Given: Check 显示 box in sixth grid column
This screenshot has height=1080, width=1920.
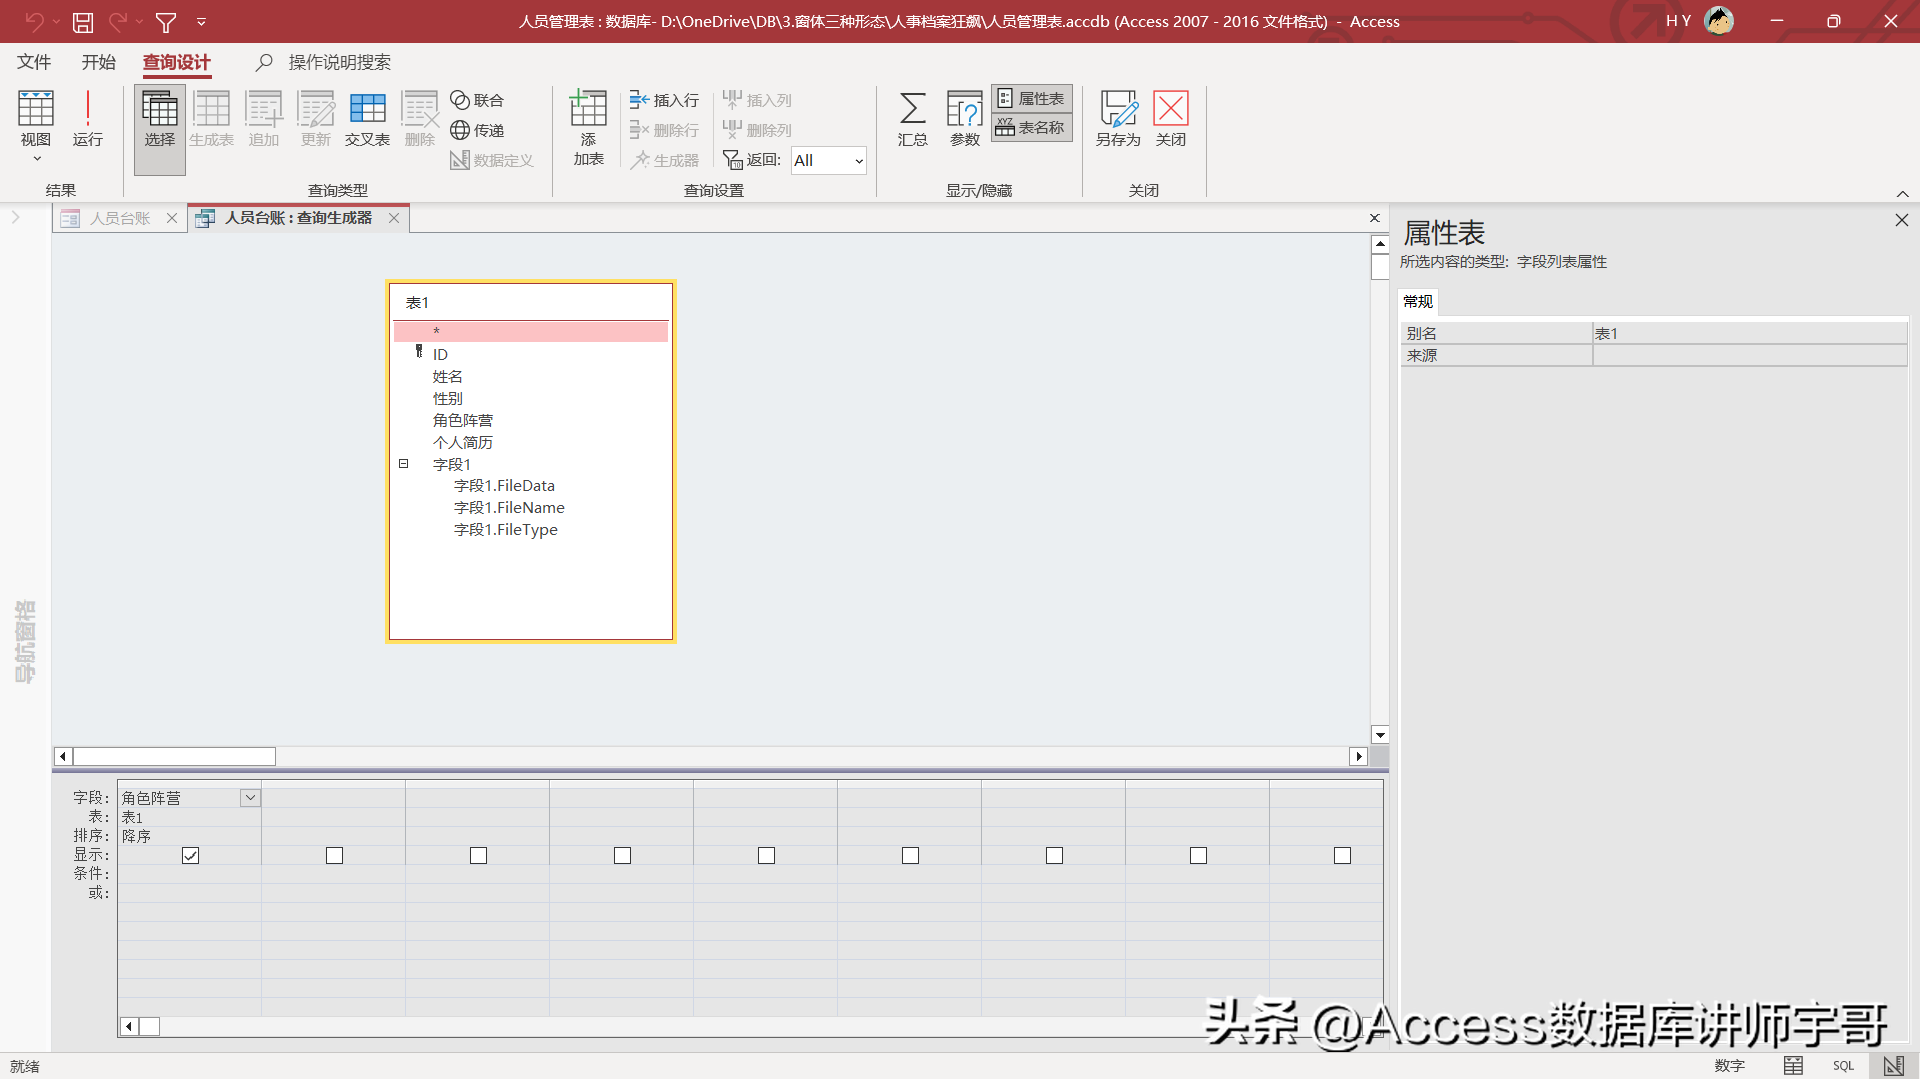Looking at the screenshot, I should pyautogui.click(x=910, y=856).
